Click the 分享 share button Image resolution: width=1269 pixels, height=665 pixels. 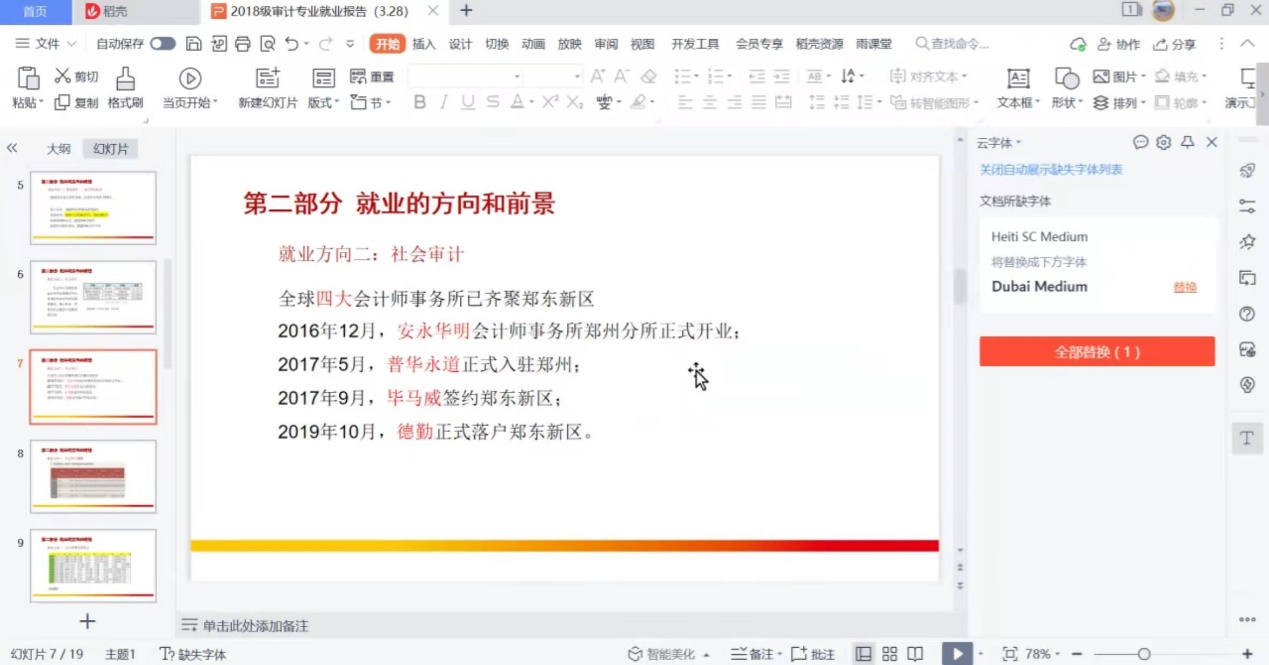(1175, 44)
